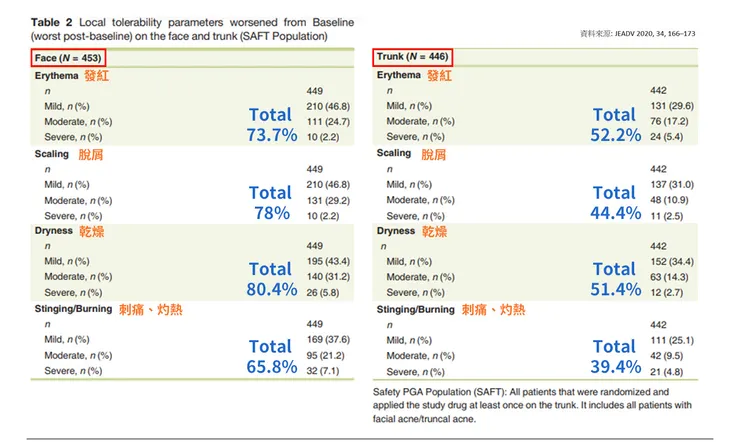Click the Face (N = 453) header
Image resolution: width=740 pixels, height=442 pixels.
pos(69,59)
